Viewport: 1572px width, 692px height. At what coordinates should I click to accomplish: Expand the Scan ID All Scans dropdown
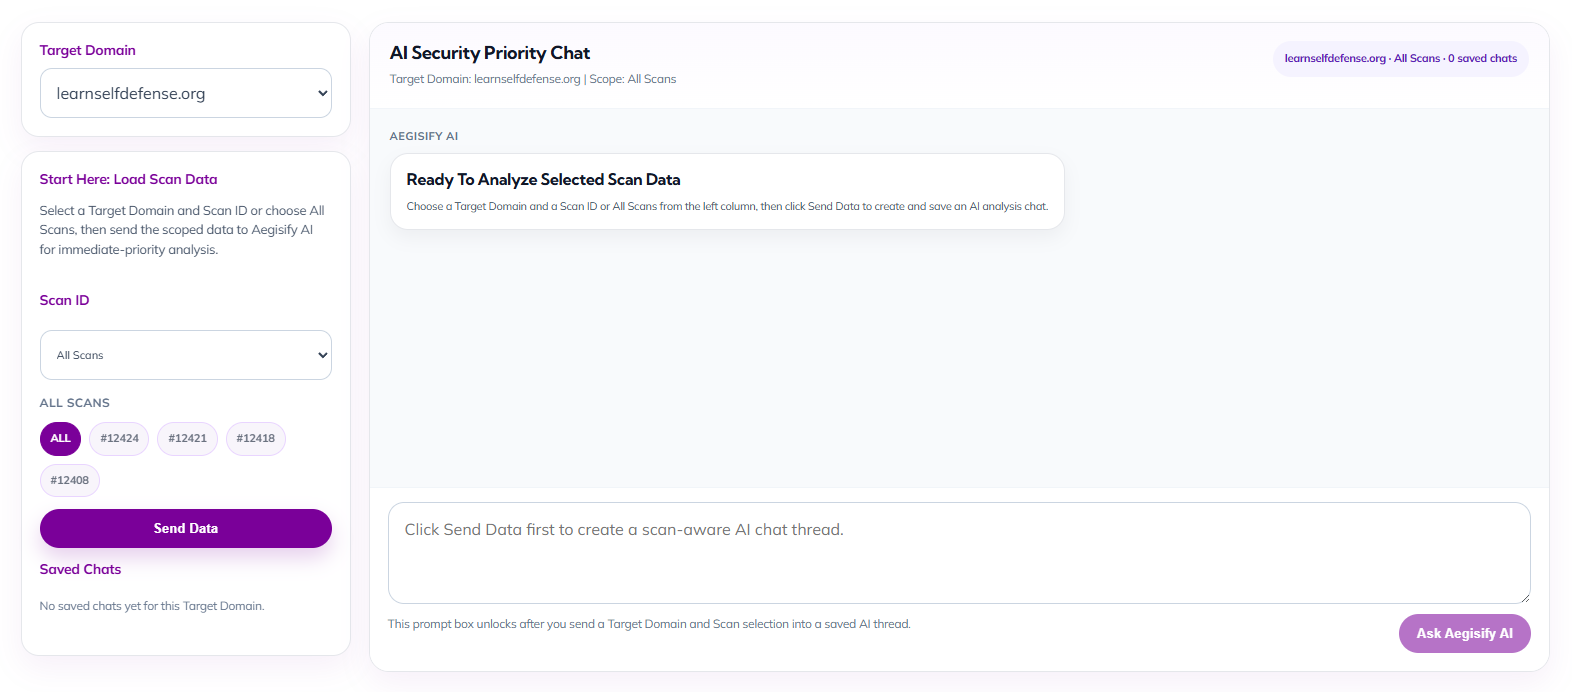[185, 355]
